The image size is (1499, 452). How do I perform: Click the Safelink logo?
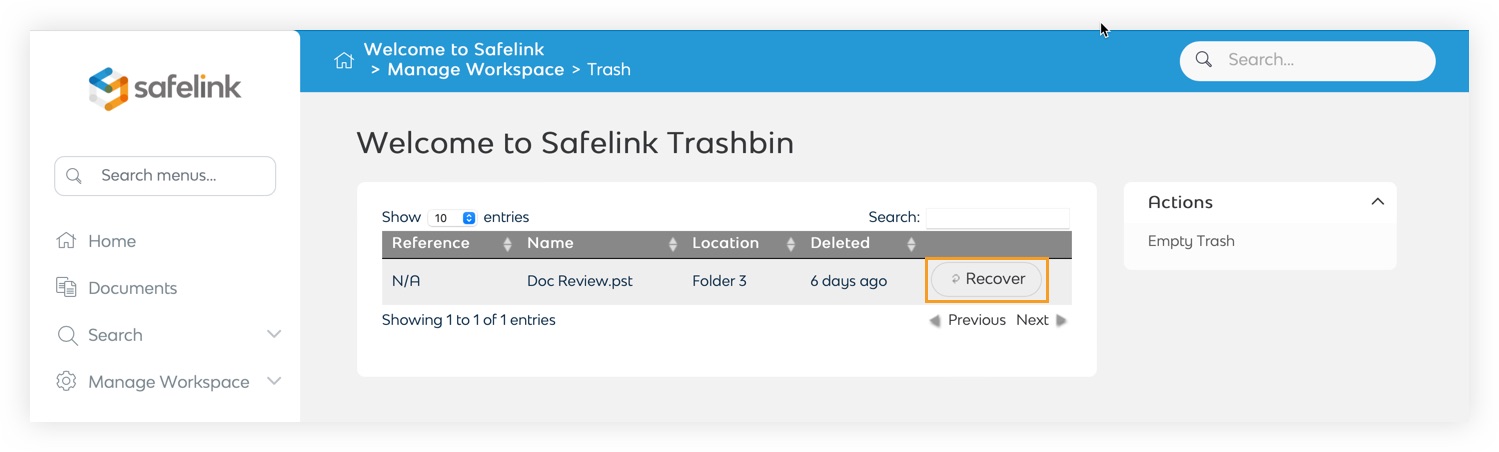(165, 88)
